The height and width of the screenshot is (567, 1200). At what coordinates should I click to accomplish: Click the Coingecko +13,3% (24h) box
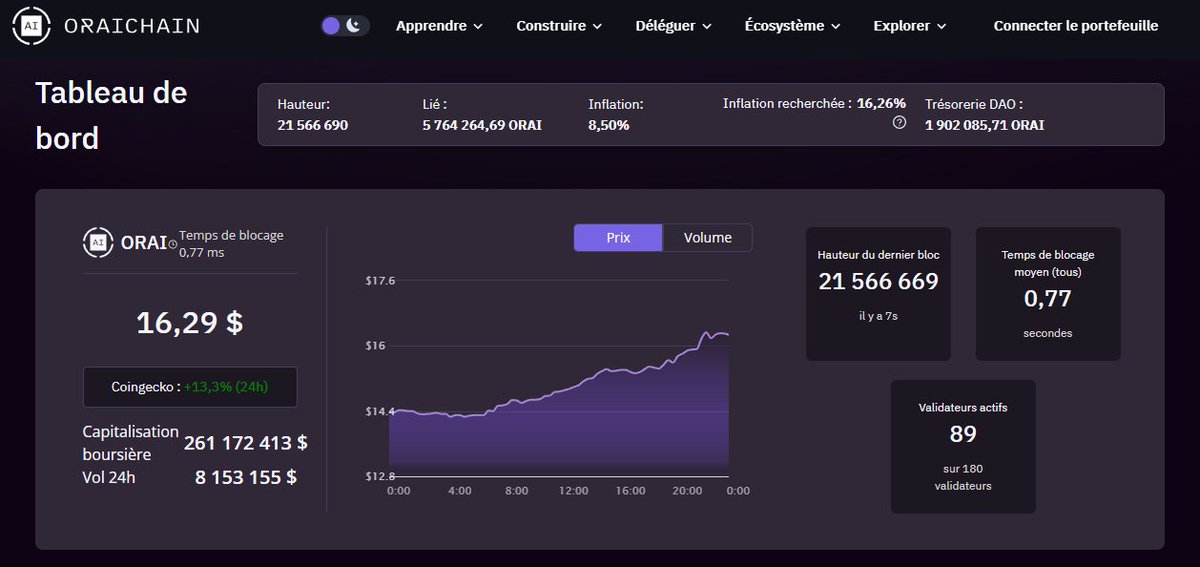(190, 387)
